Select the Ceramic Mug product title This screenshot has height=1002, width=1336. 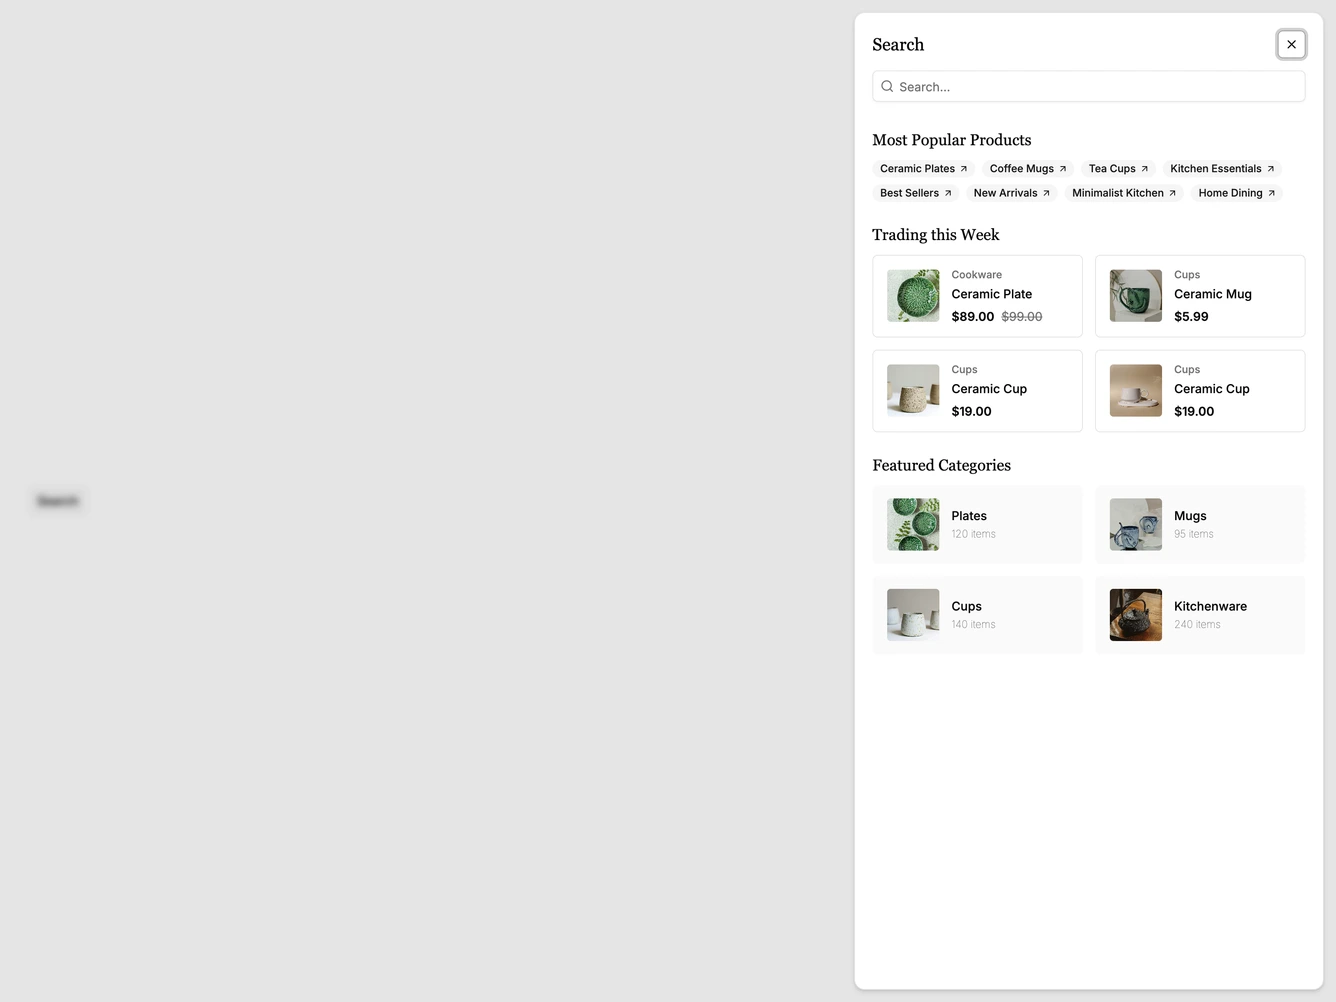1212,294
